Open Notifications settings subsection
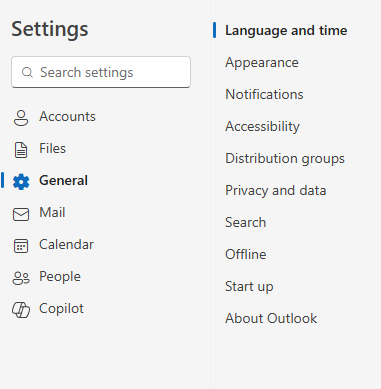Screen dimensions: 381x389 [x=264, y=94]
